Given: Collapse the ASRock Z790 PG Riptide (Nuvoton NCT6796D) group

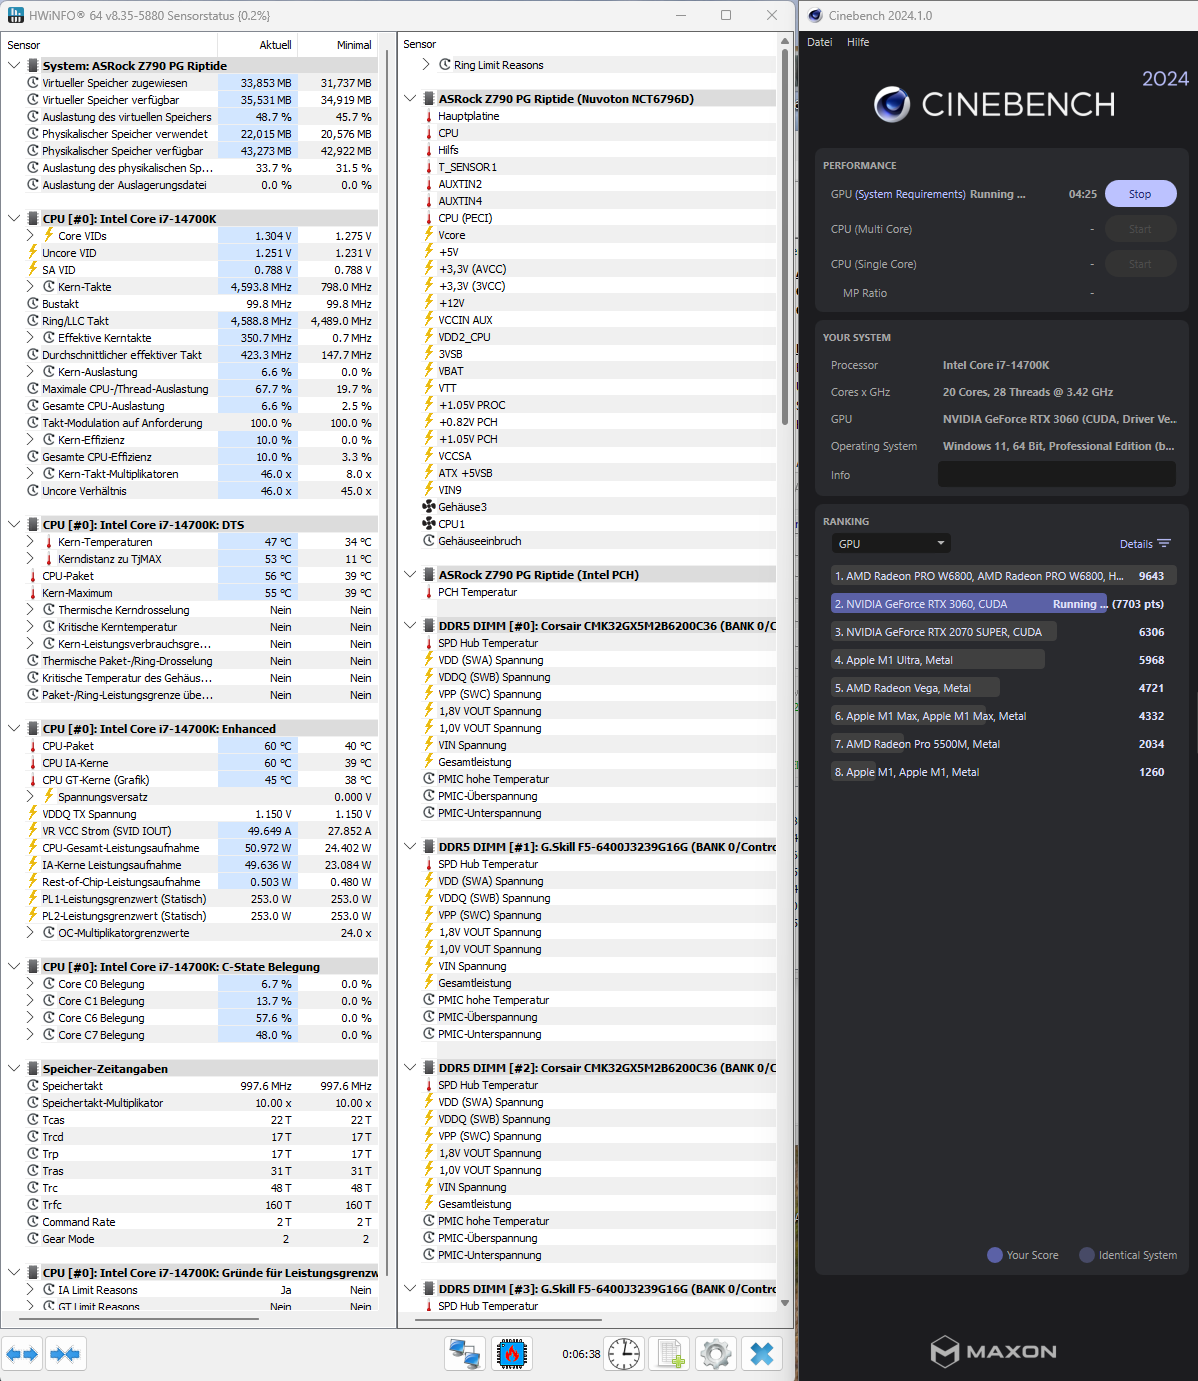Looking at the screenshot, I should [x=410, y=99].
